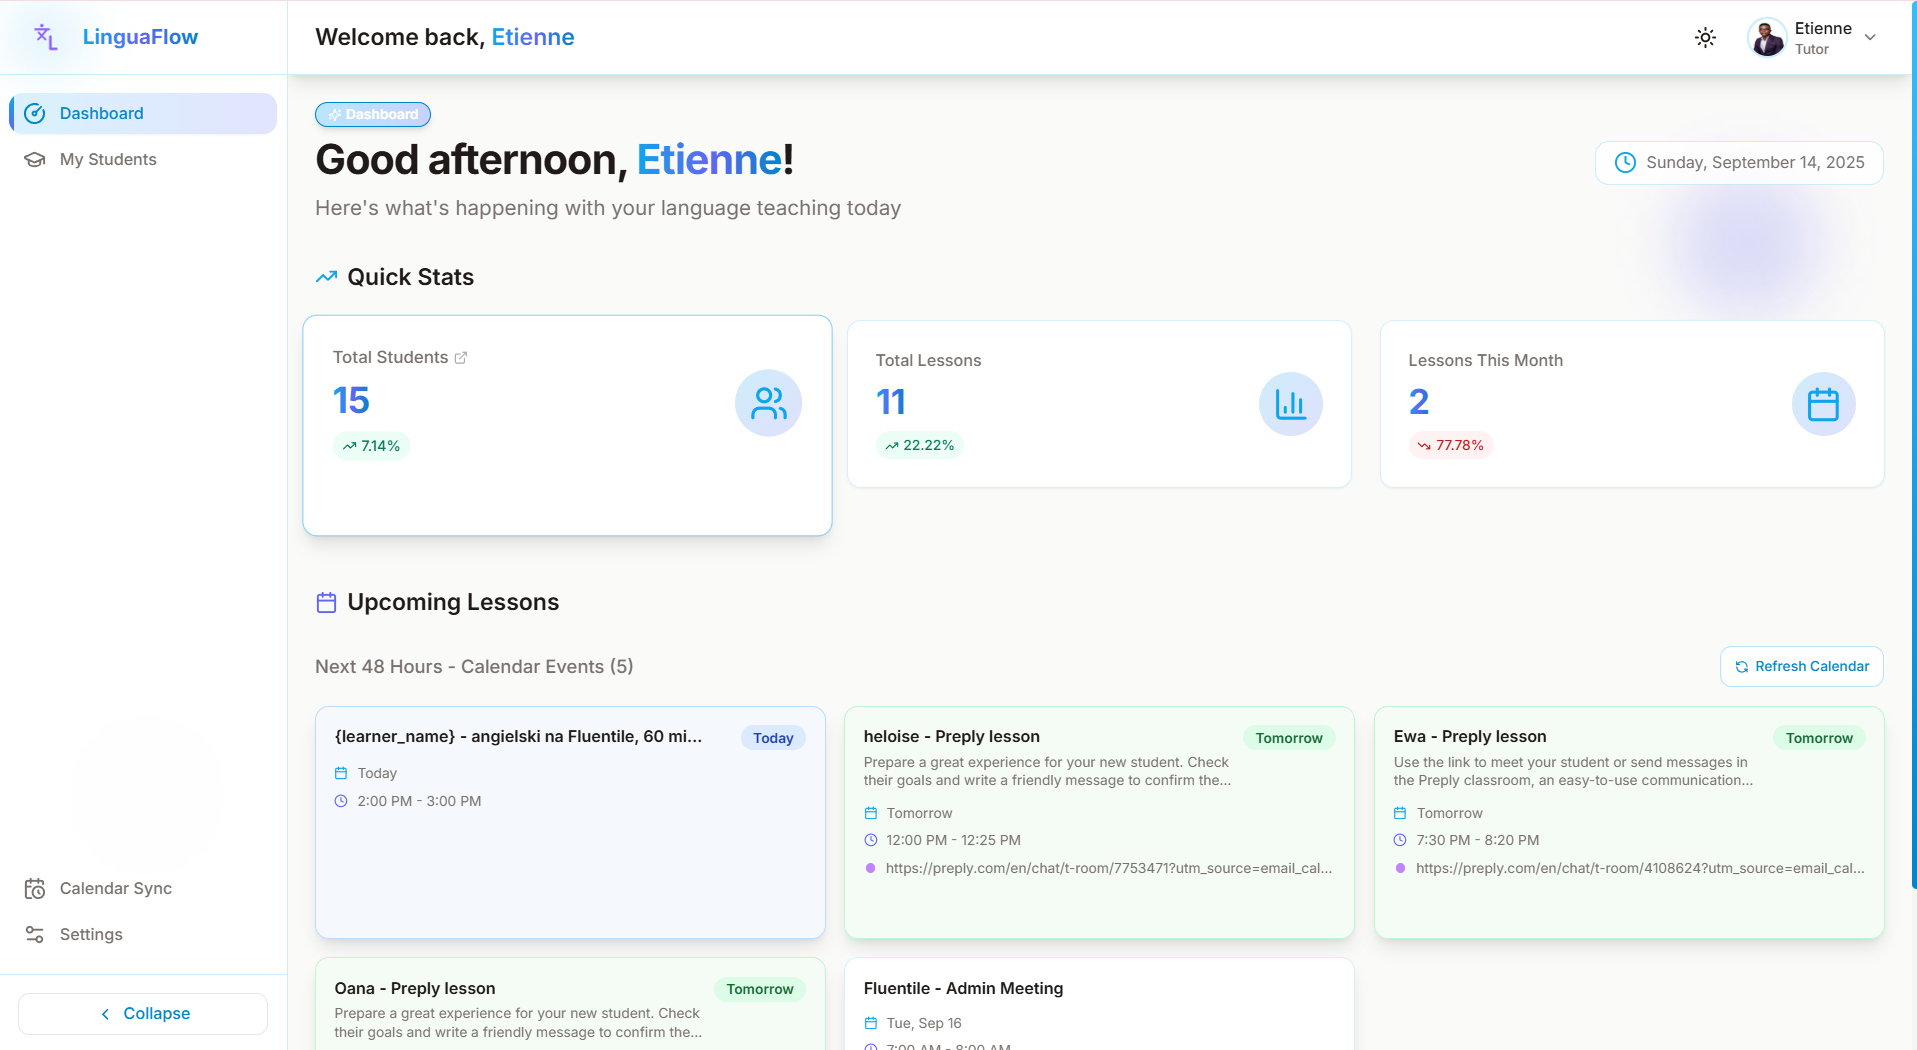Click the Today badge on the Fluentile lesson
The image size is (1917, 1050).
click(773, 738)
